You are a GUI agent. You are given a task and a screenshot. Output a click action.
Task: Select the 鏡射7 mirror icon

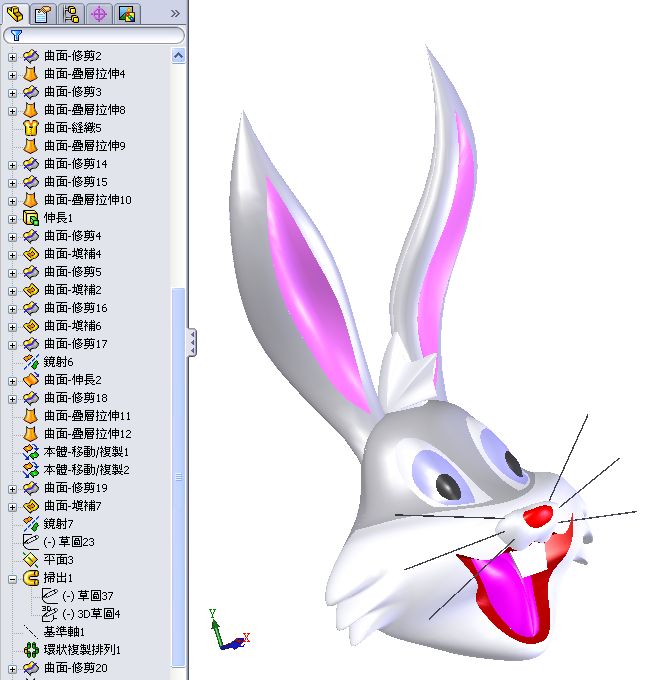click(31, 524)
